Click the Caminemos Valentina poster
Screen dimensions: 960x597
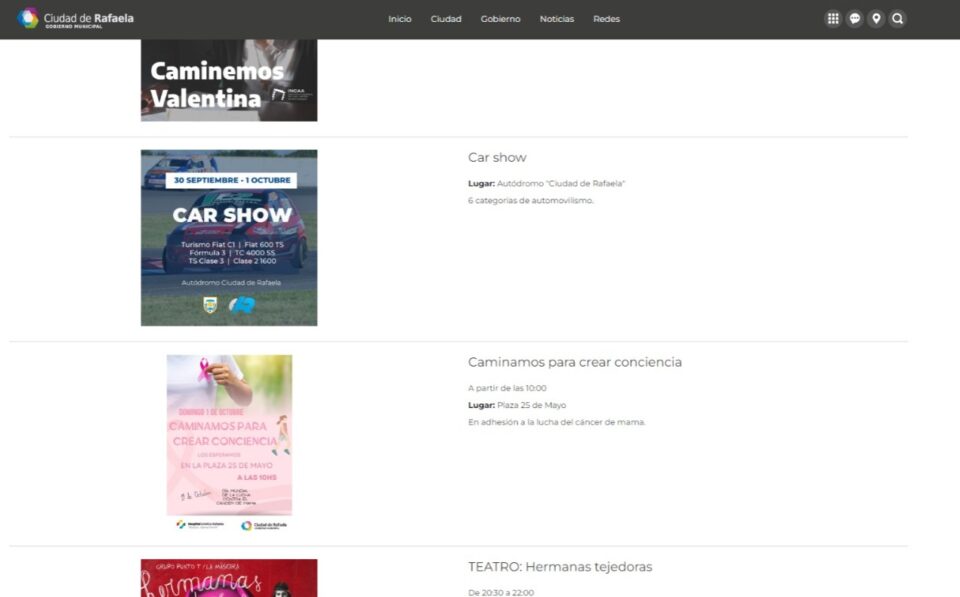pos(229,80)
